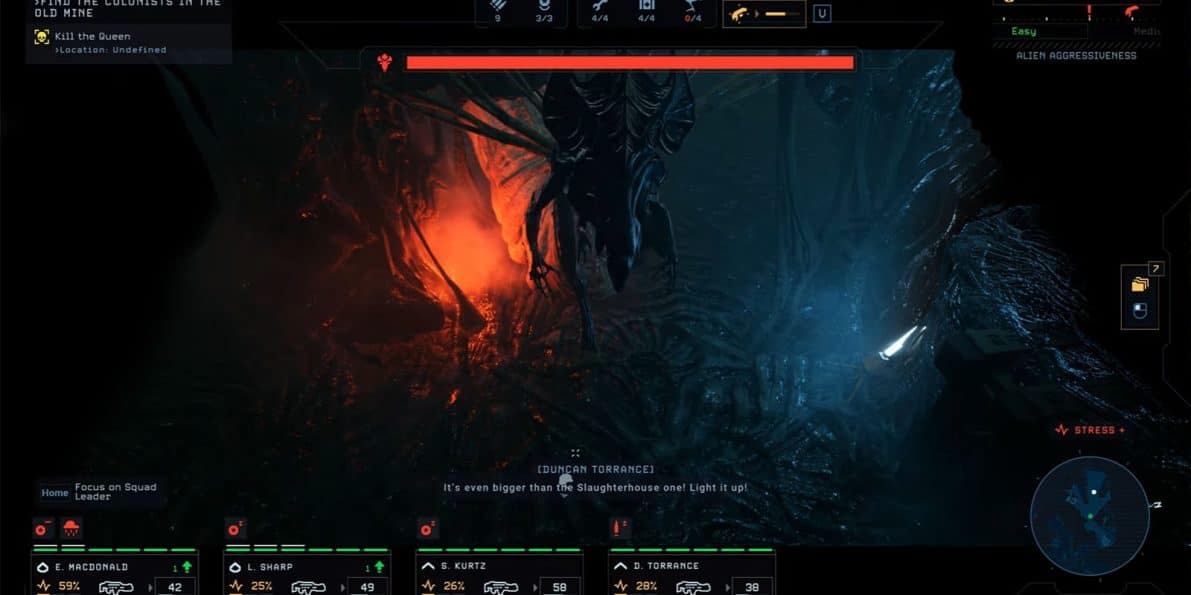Screen dimensions: 1191x595
Task: Click the skull icon beside Kill the Queen
Action: [42, 36]
